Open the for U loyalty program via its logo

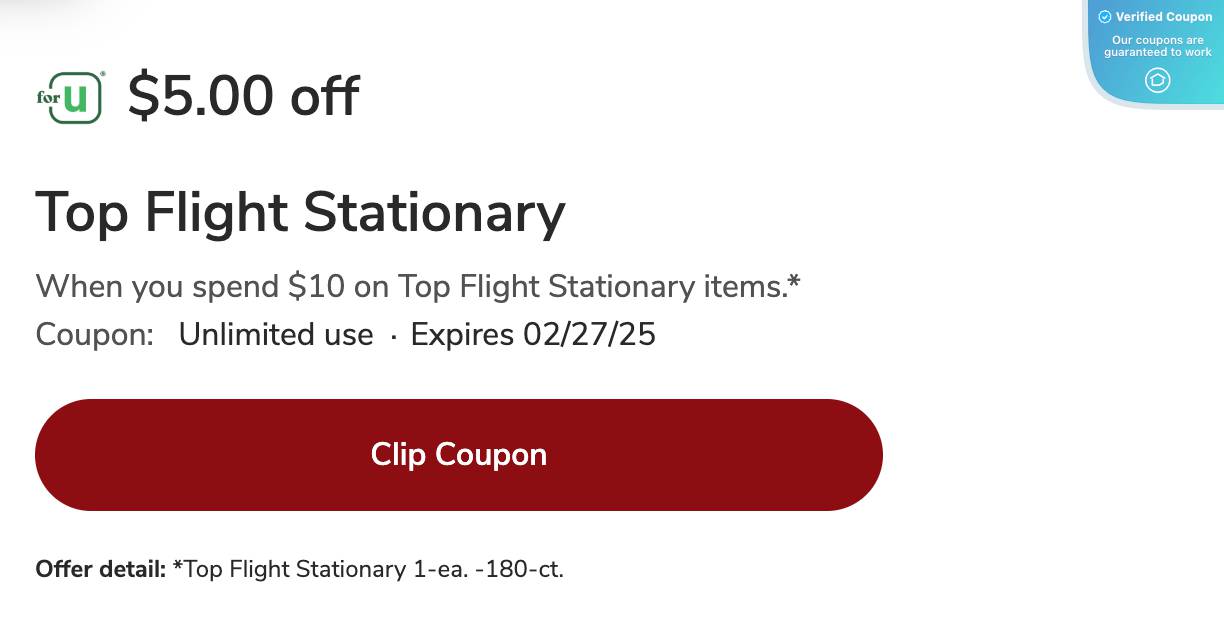coord(70,95)
